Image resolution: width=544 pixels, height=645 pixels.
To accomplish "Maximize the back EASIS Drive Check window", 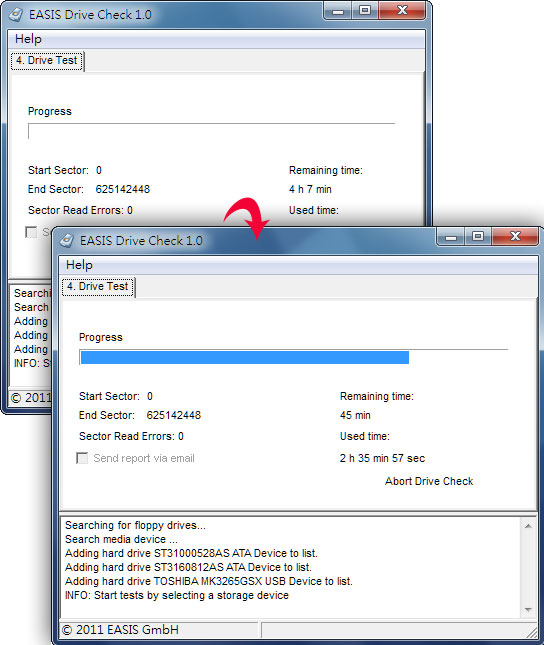I will (365, 11).
